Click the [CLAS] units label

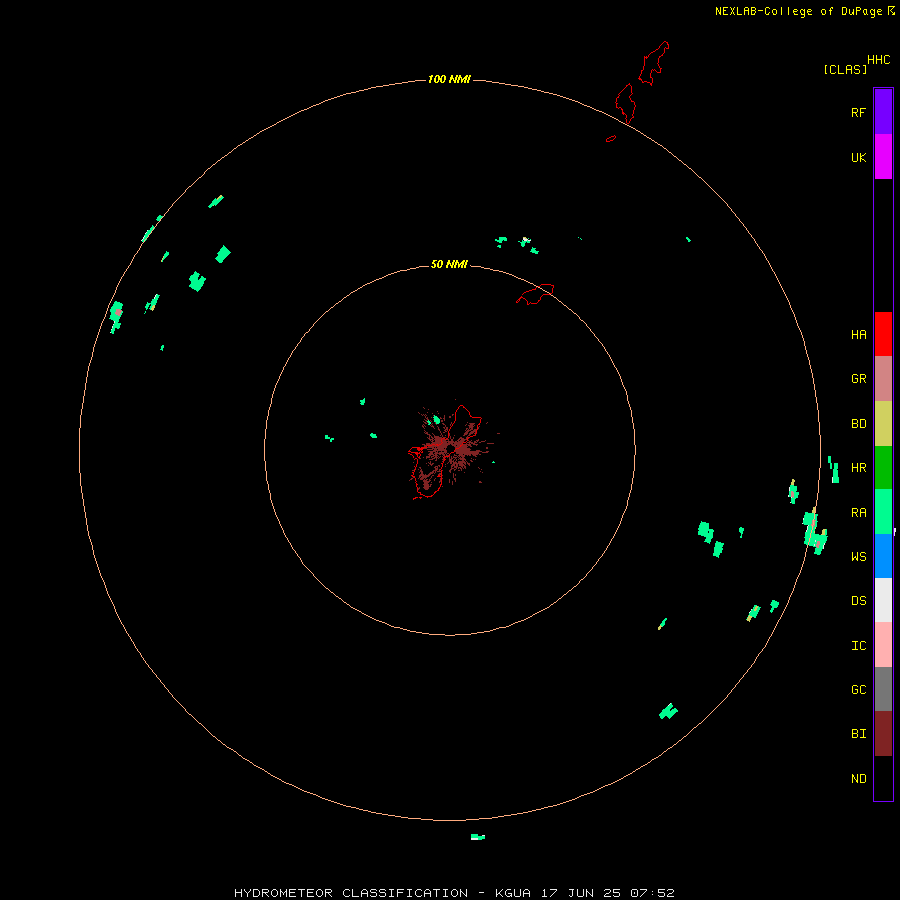pos(845,69)
